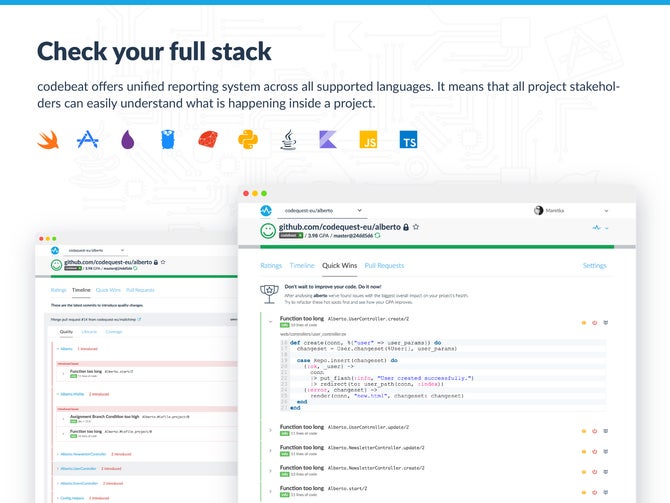This screenshot has height=503, width=670.
Task: Click the yellow JavaScript JS icon
Action: coord(368,139)
